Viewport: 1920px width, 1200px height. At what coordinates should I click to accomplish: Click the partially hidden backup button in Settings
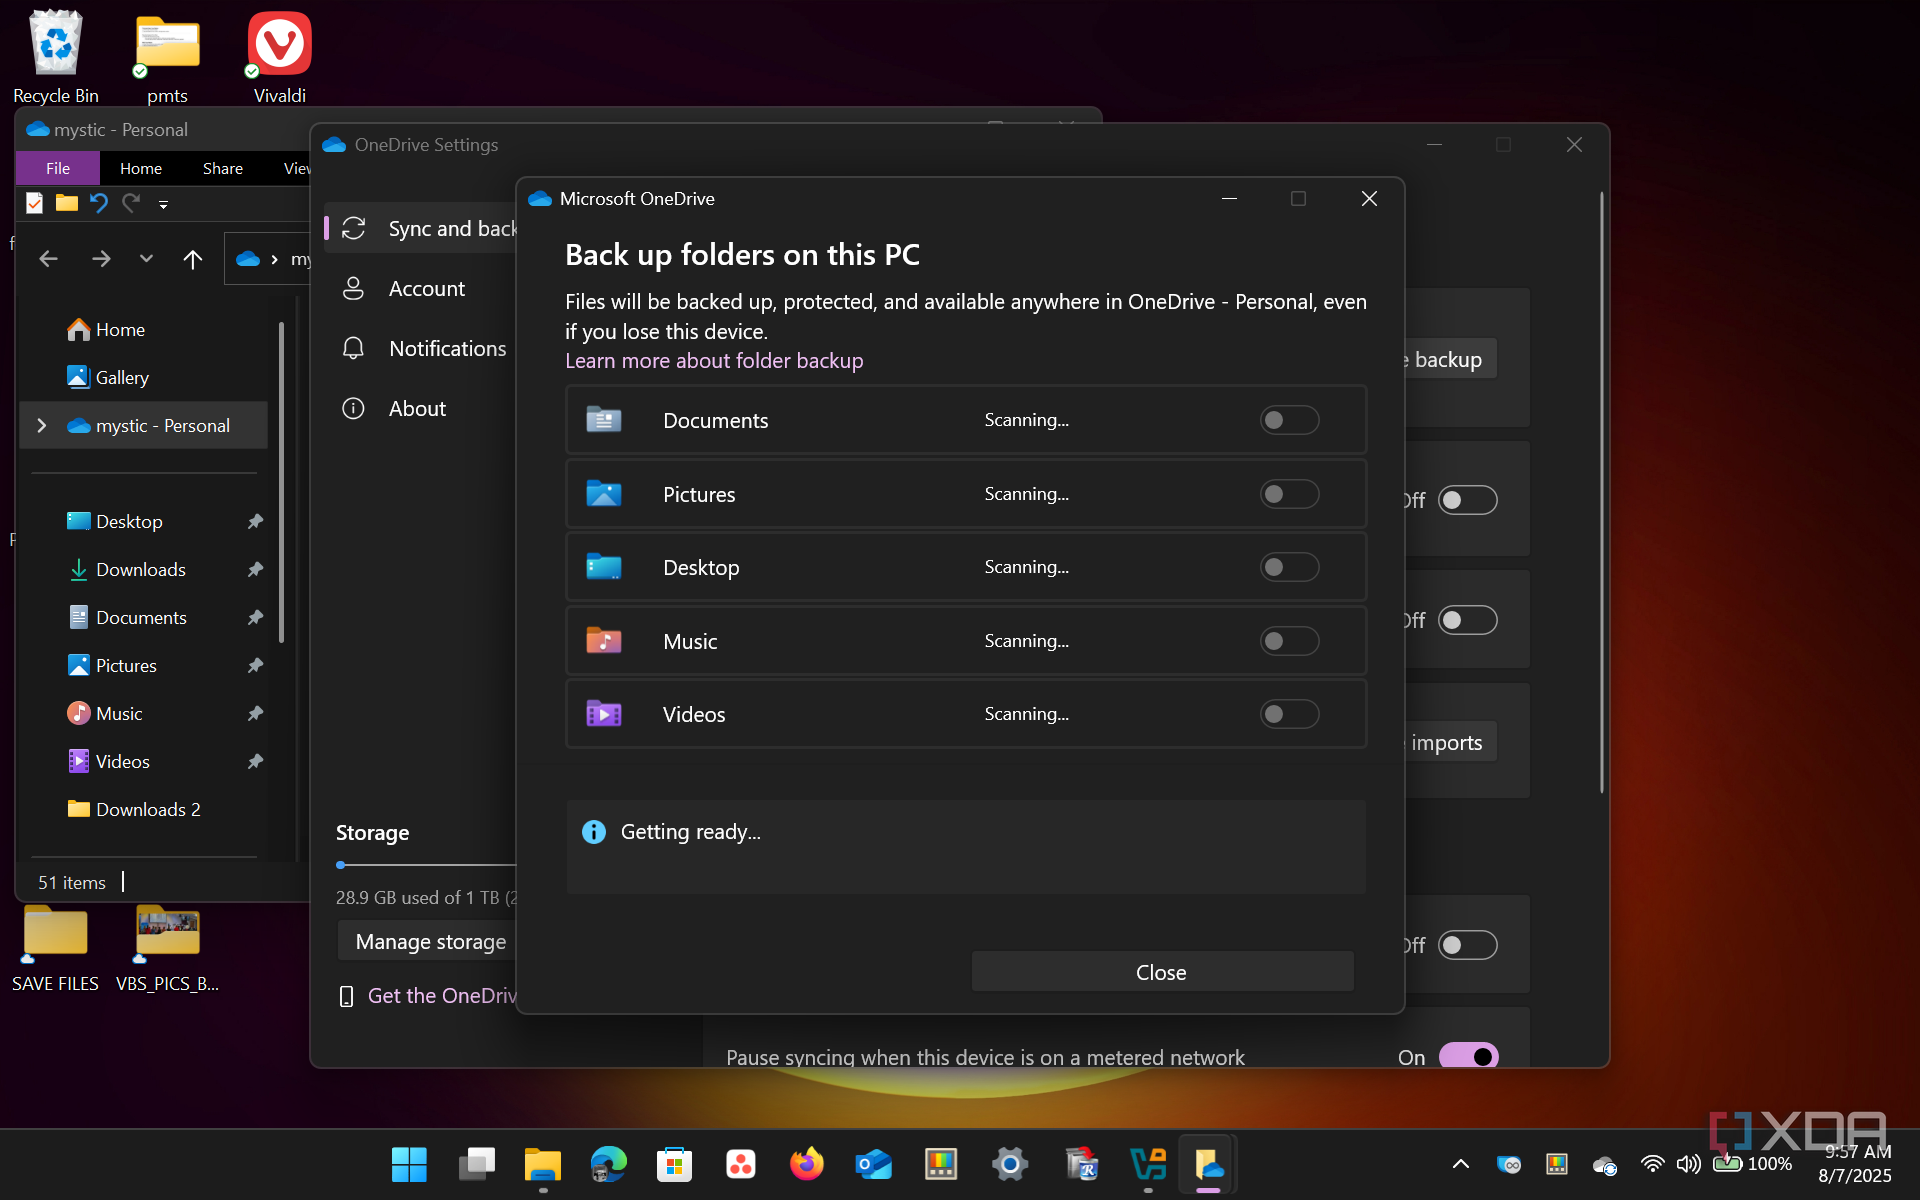point(1451,359)
